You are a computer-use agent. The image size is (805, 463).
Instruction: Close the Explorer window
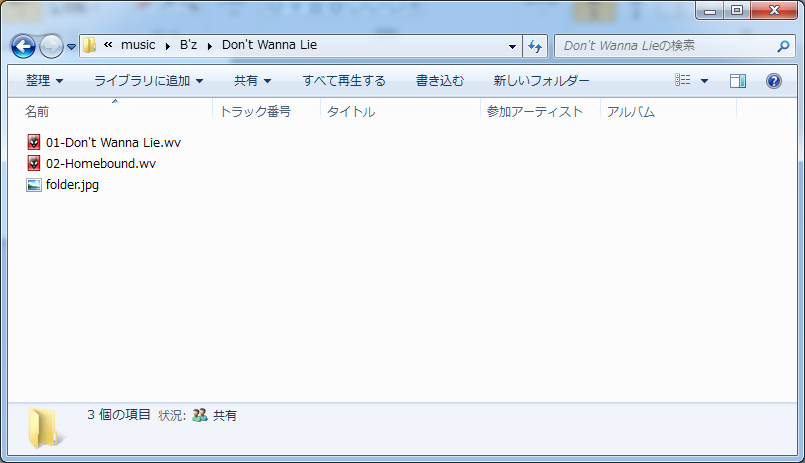pos(774,10)
